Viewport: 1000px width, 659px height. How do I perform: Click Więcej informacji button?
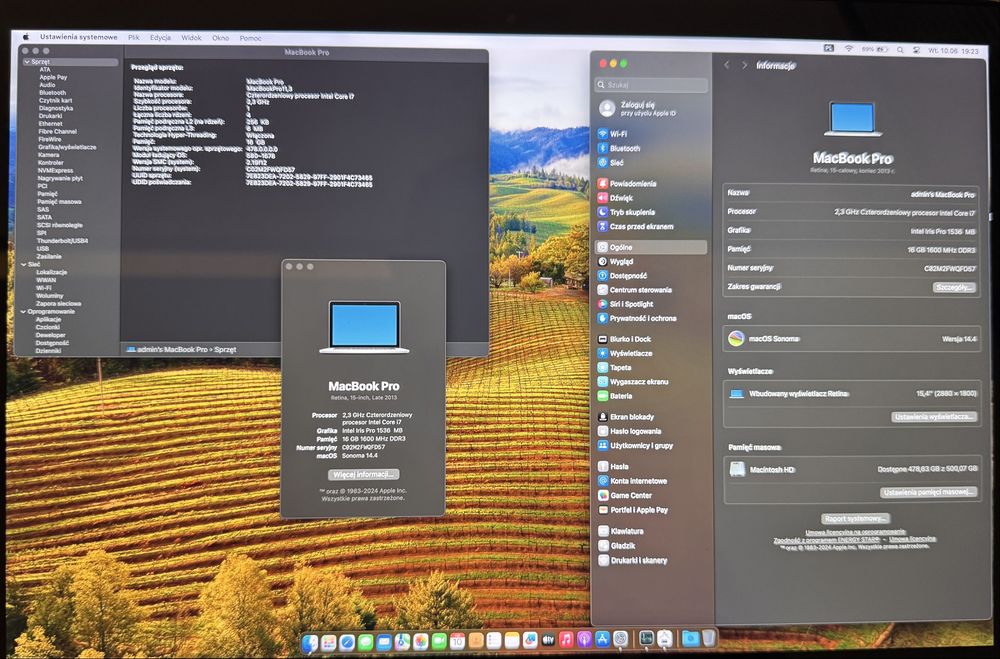(x=364, y=475)
